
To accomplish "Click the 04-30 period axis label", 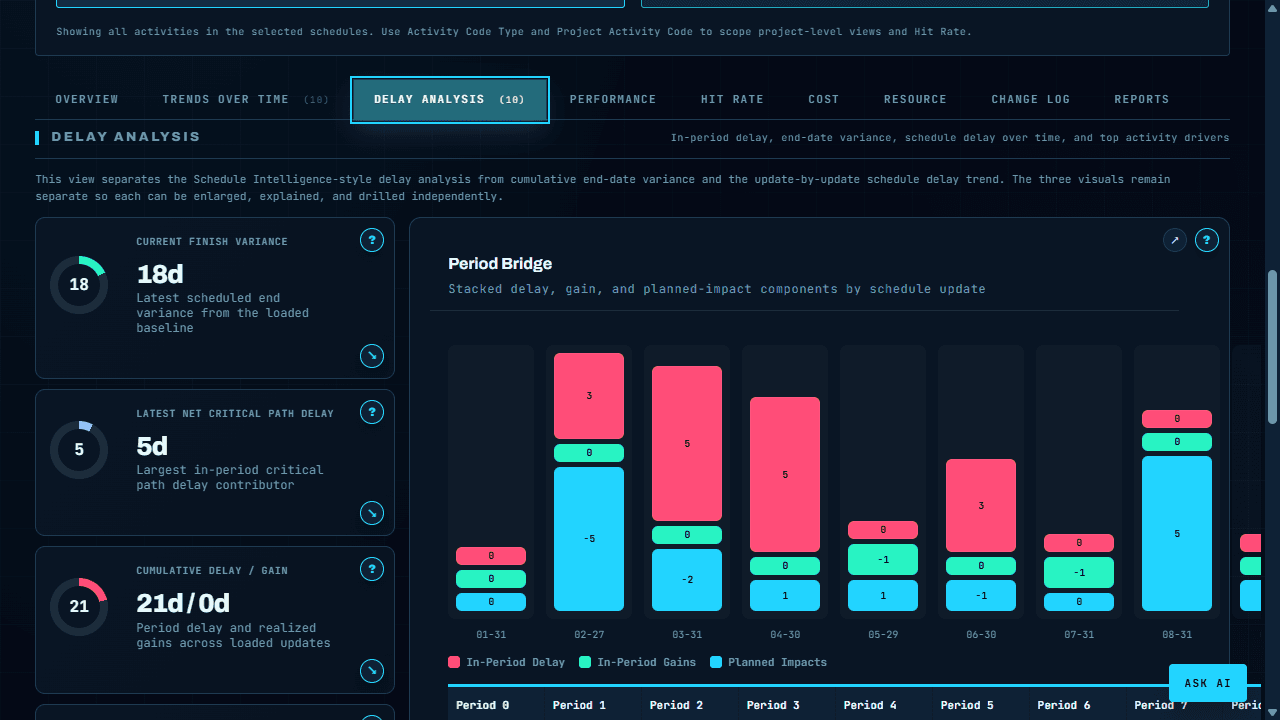I will point(785,635).
